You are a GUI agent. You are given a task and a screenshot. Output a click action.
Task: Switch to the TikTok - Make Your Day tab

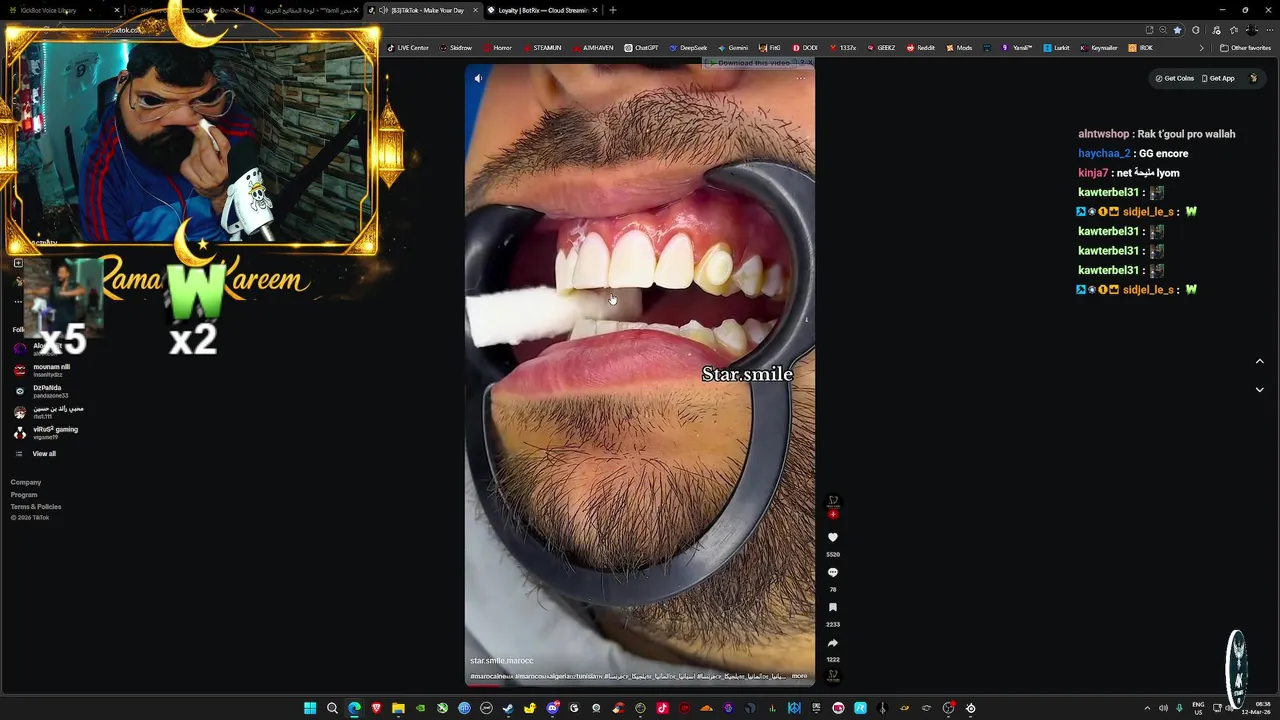(422, 10)
